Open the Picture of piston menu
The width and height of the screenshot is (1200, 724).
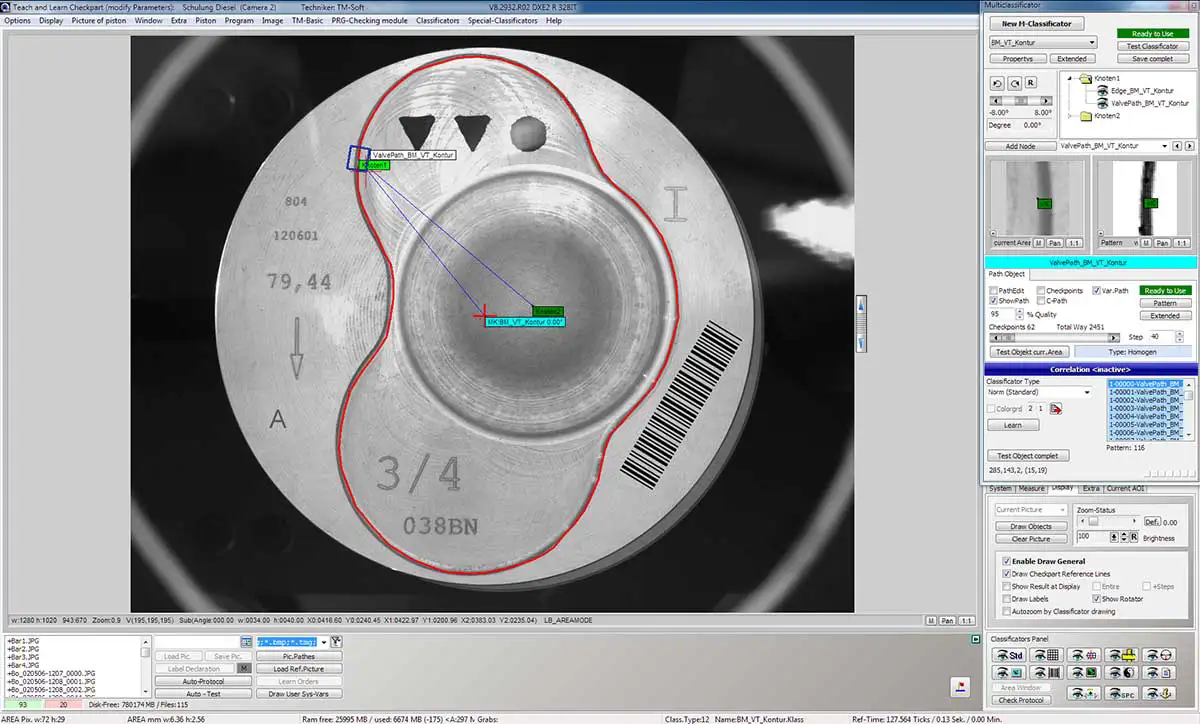point(100,20)
